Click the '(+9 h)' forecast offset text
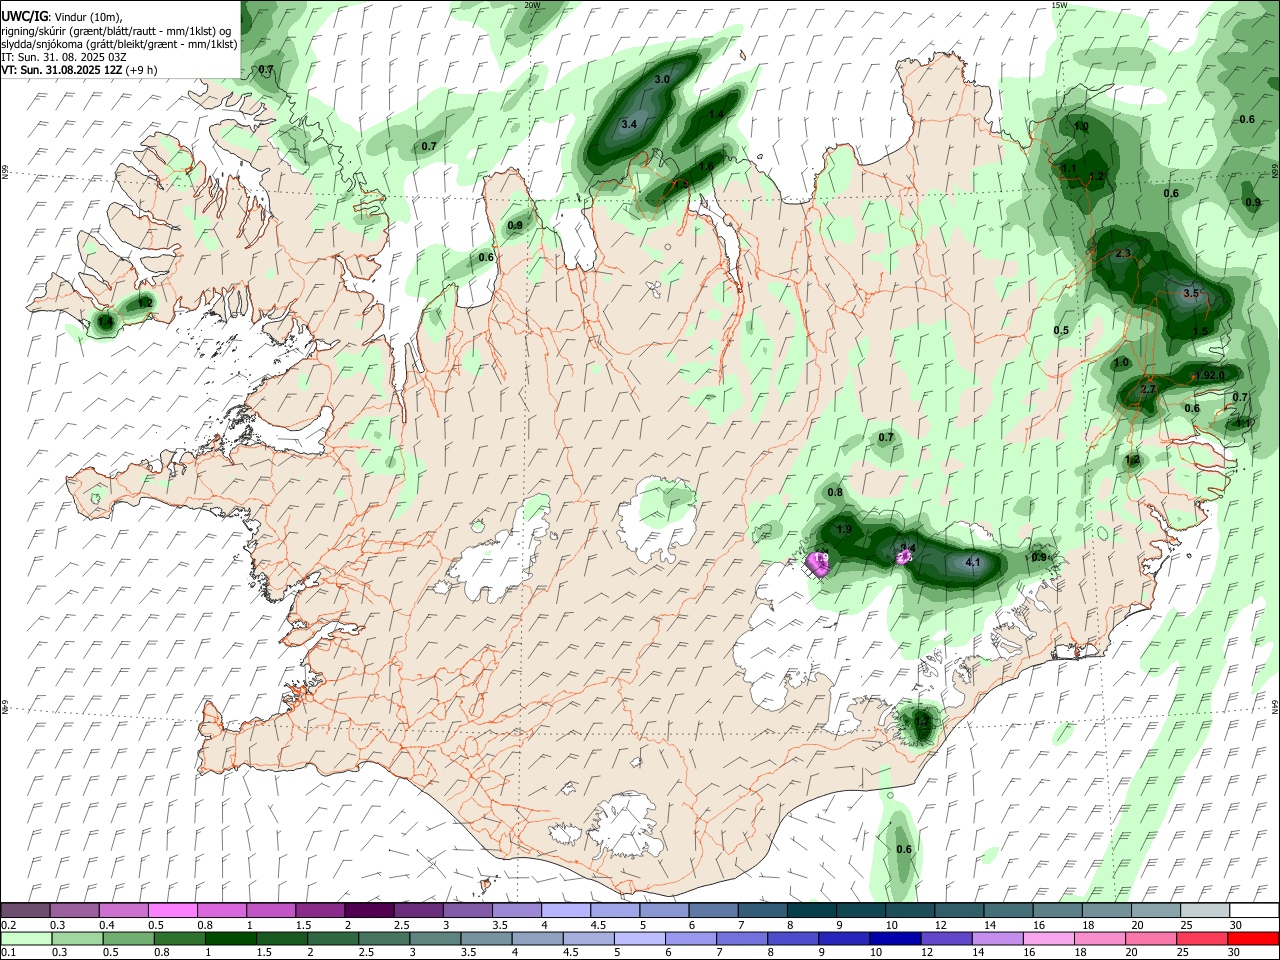The width and height of the screenshot is (1280, 960). (143, 70)
